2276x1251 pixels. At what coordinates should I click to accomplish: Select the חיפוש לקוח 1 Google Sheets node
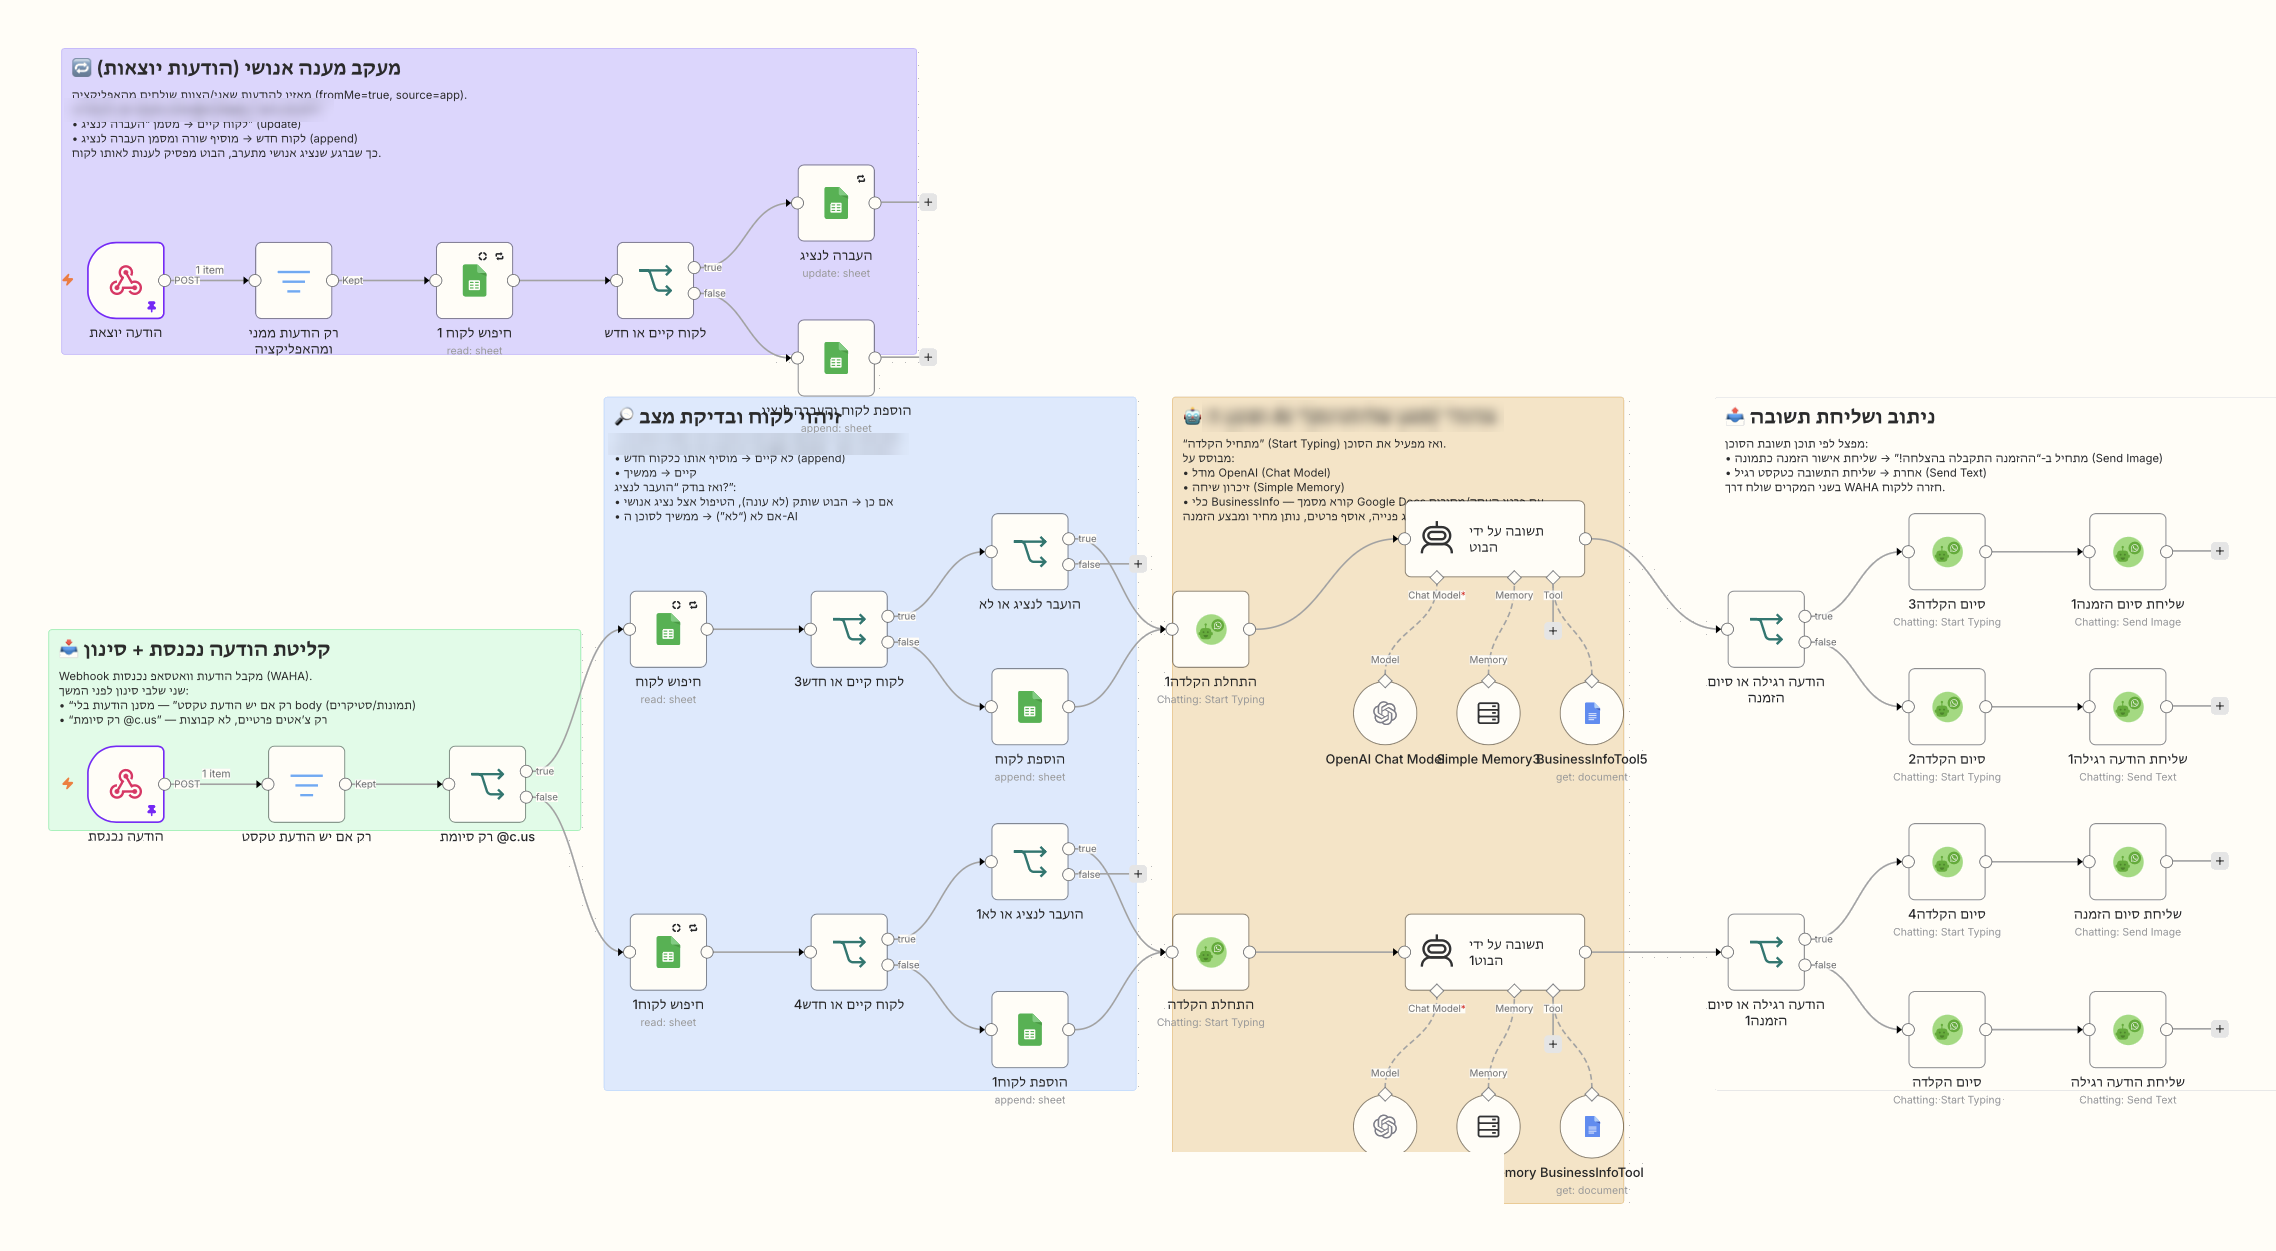[x=474, y=280]
